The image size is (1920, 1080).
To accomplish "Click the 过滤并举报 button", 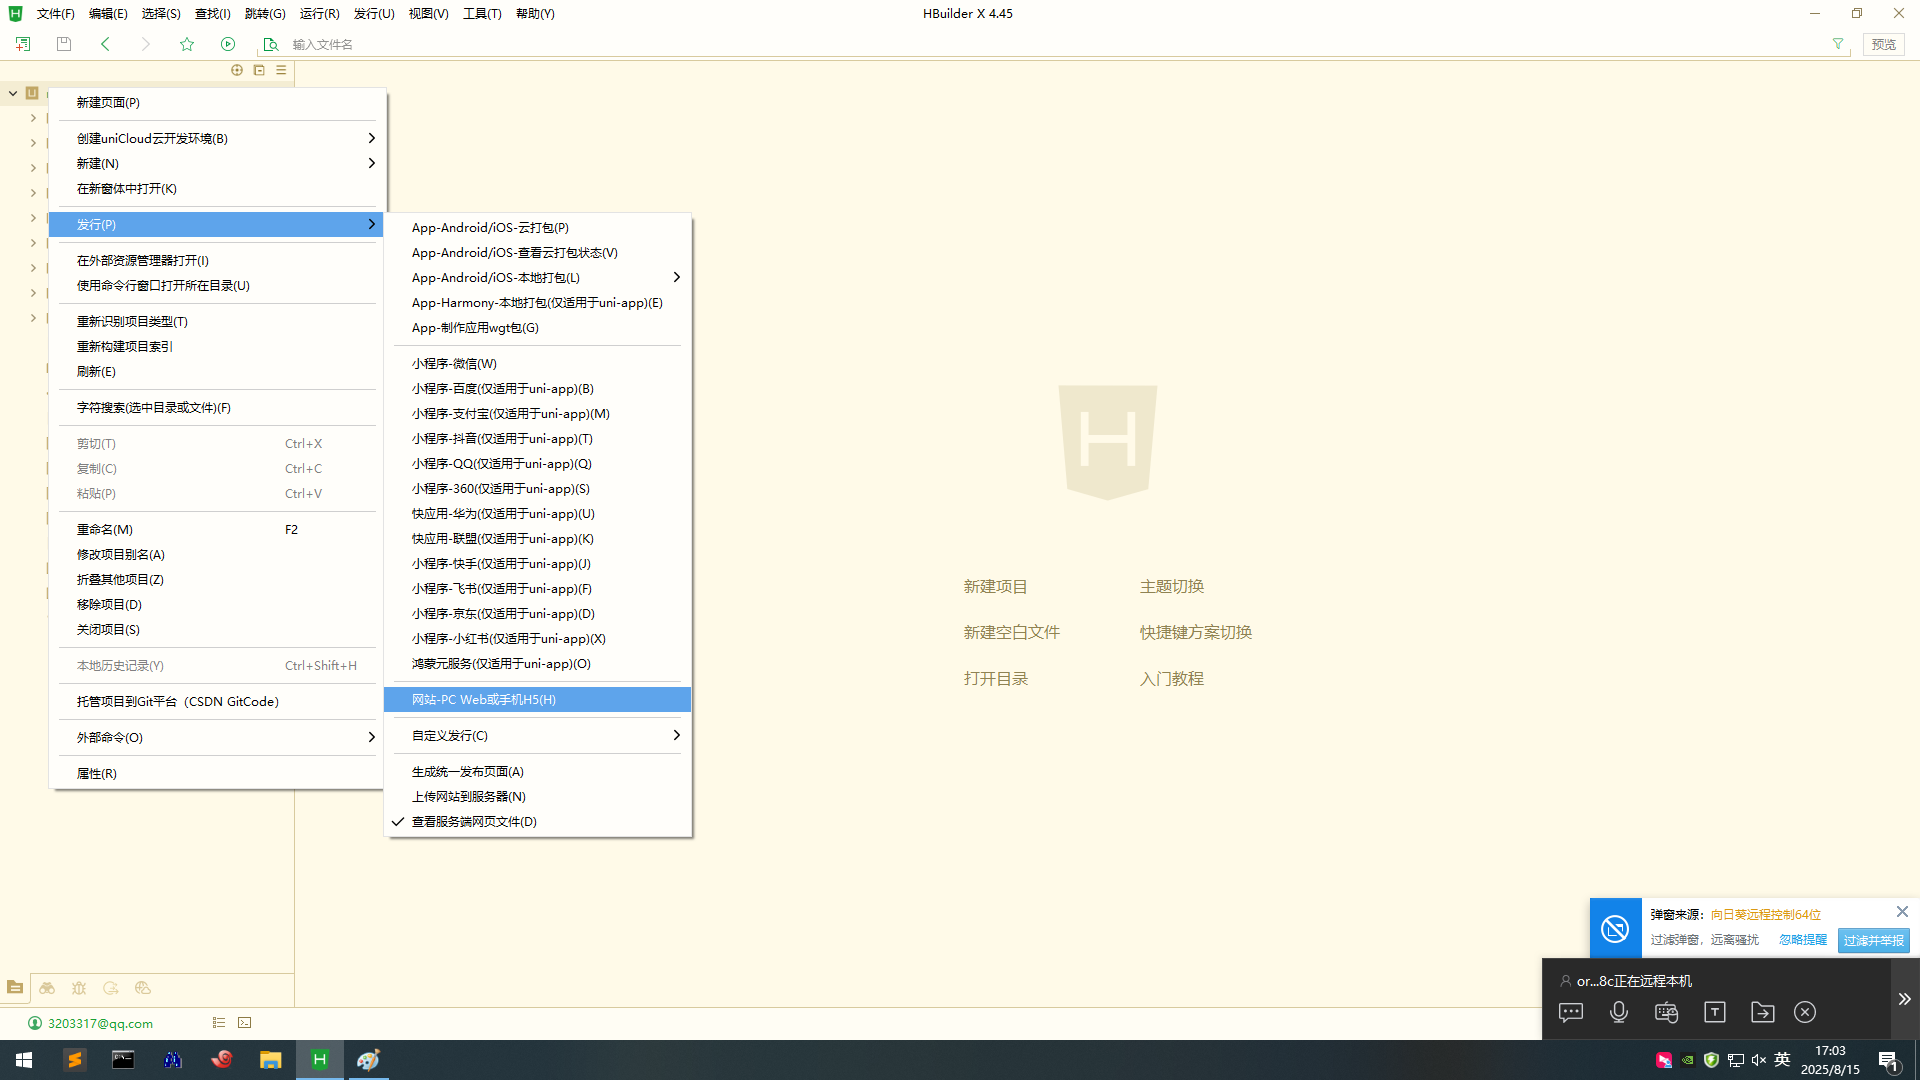I will (x=1874, y=941).
